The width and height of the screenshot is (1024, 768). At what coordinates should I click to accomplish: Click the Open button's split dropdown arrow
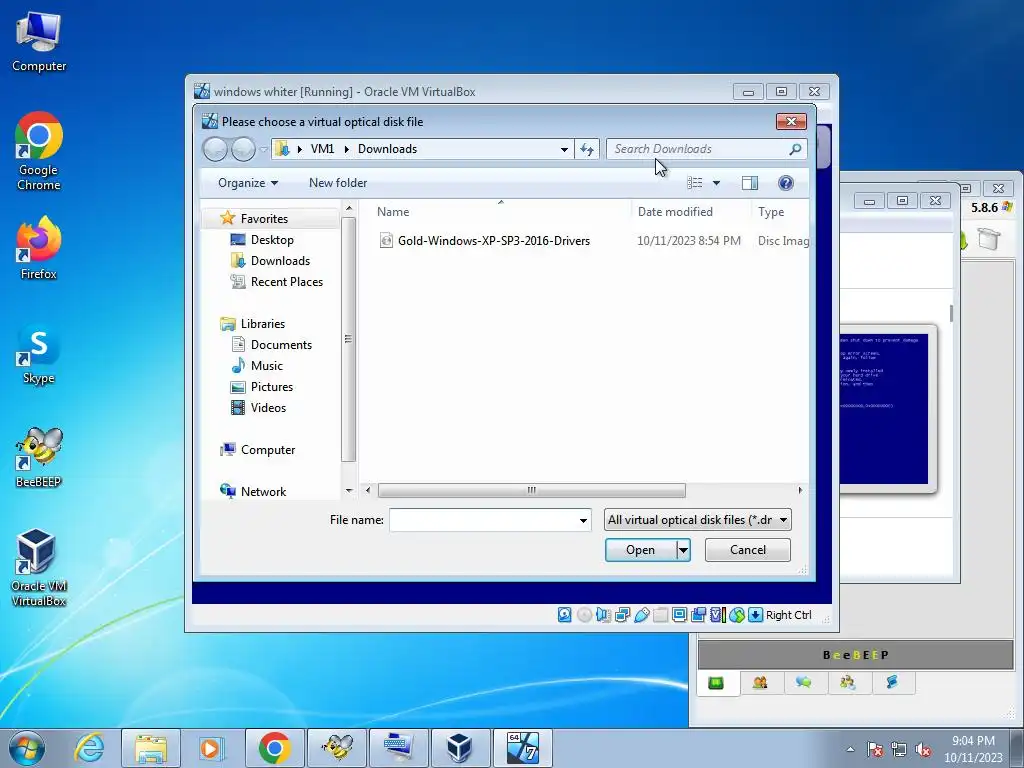pos(683,550)
